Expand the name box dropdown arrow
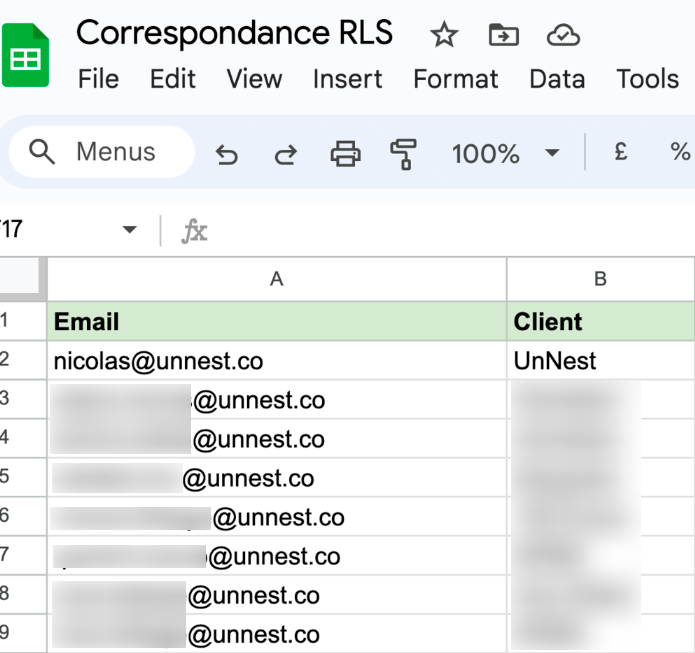This screenshot has height=653, width=695. click(129, 229)
